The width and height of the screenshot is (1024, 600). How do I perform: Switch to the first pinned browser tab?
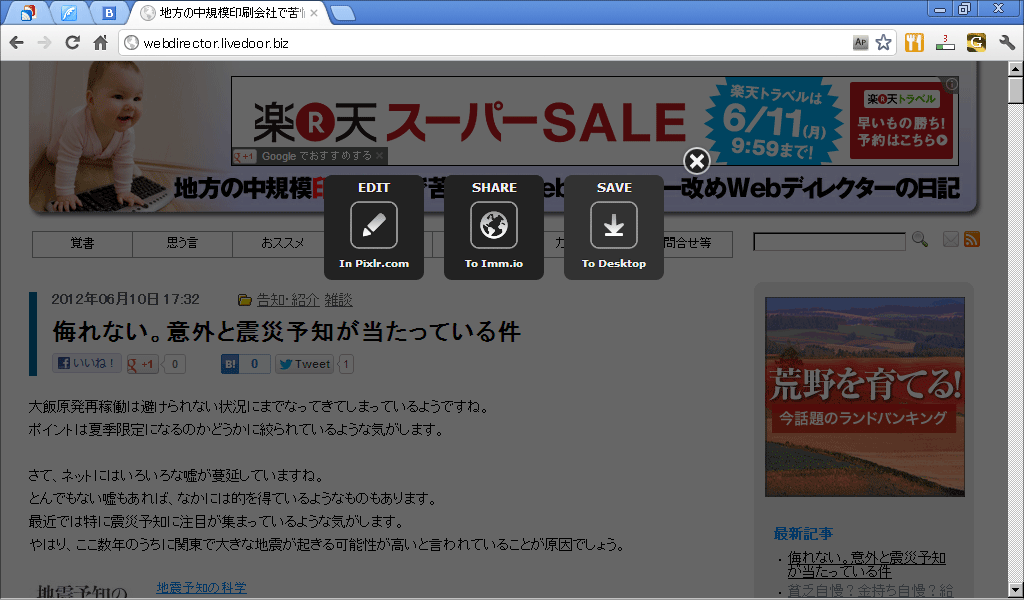(x=27, y=12)
